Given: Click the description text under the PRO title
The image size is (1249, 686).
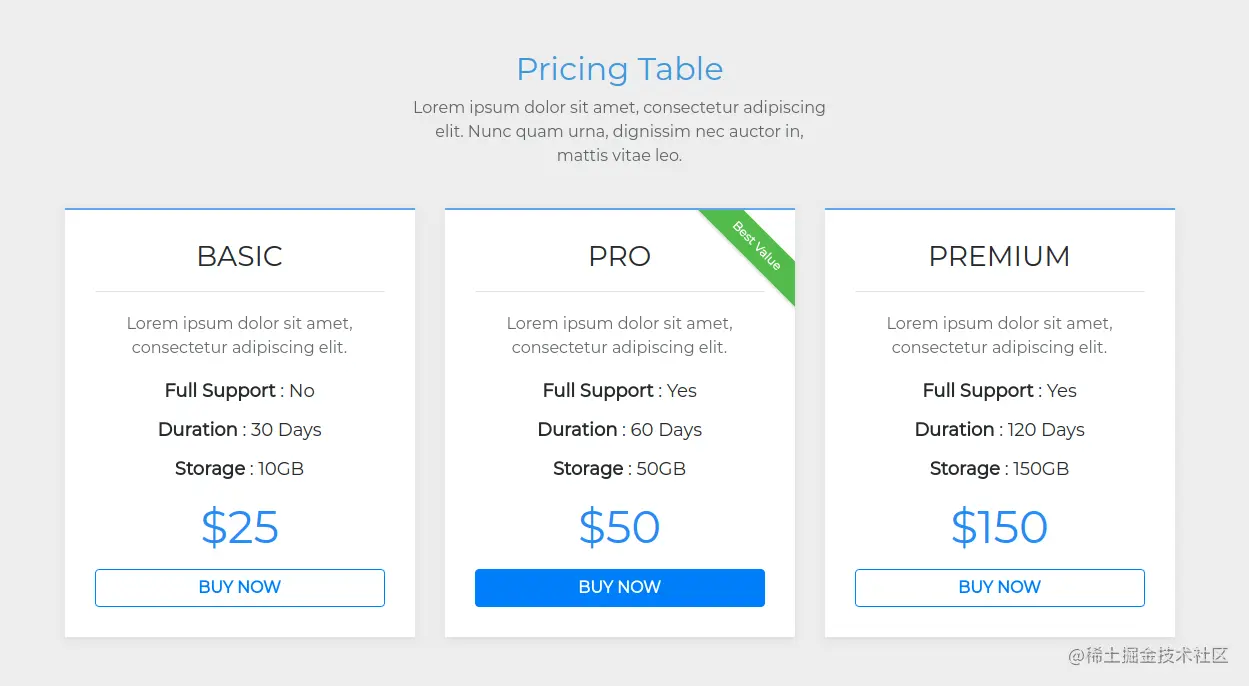Looking at the screenshot, I should coord(619,335).
